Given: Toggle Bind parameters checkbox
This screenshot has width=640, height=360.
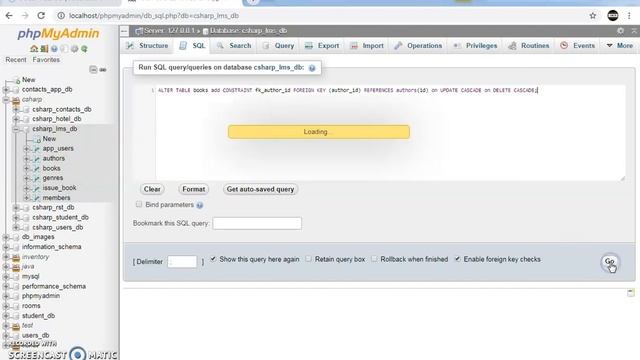Looking at the screenshot, I should (139, 204).
